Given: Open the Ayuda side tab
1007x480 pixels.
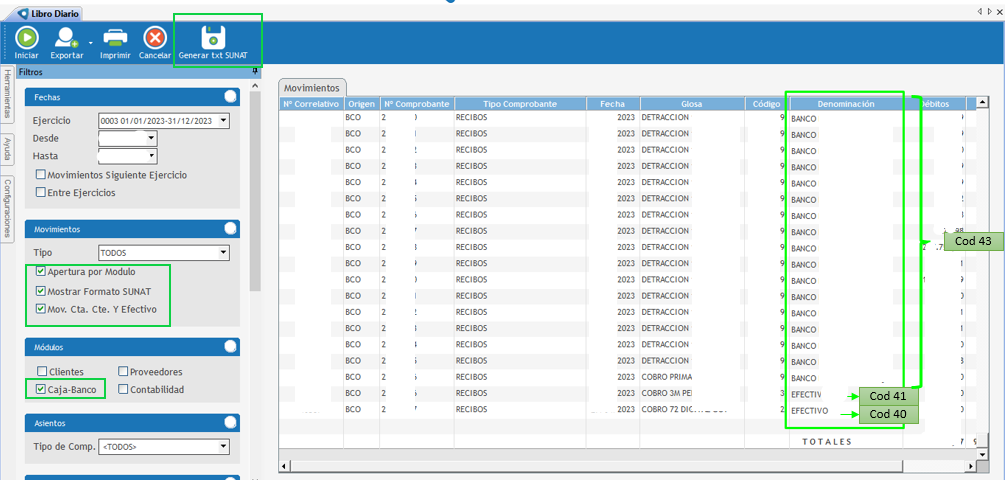Looking at the screenshot, I should click(7, 149).
